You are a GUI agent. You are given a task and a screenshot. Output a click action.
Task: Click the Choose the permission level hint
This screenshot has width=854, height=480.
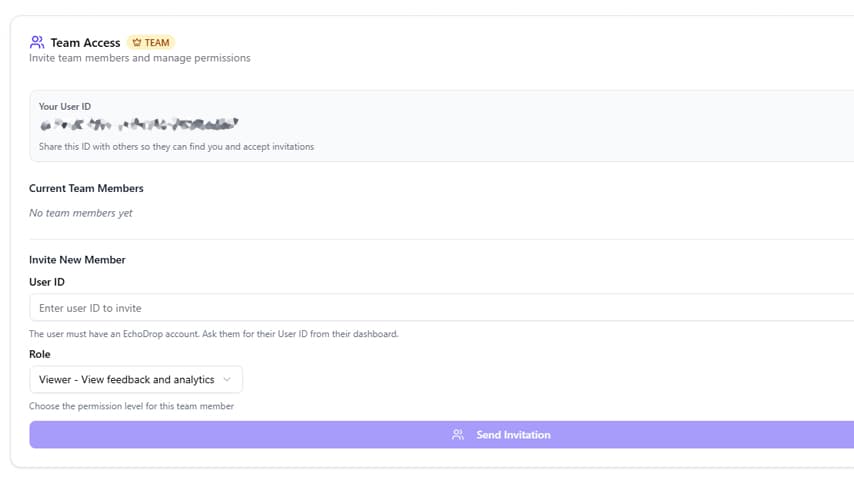pos(131,406)
